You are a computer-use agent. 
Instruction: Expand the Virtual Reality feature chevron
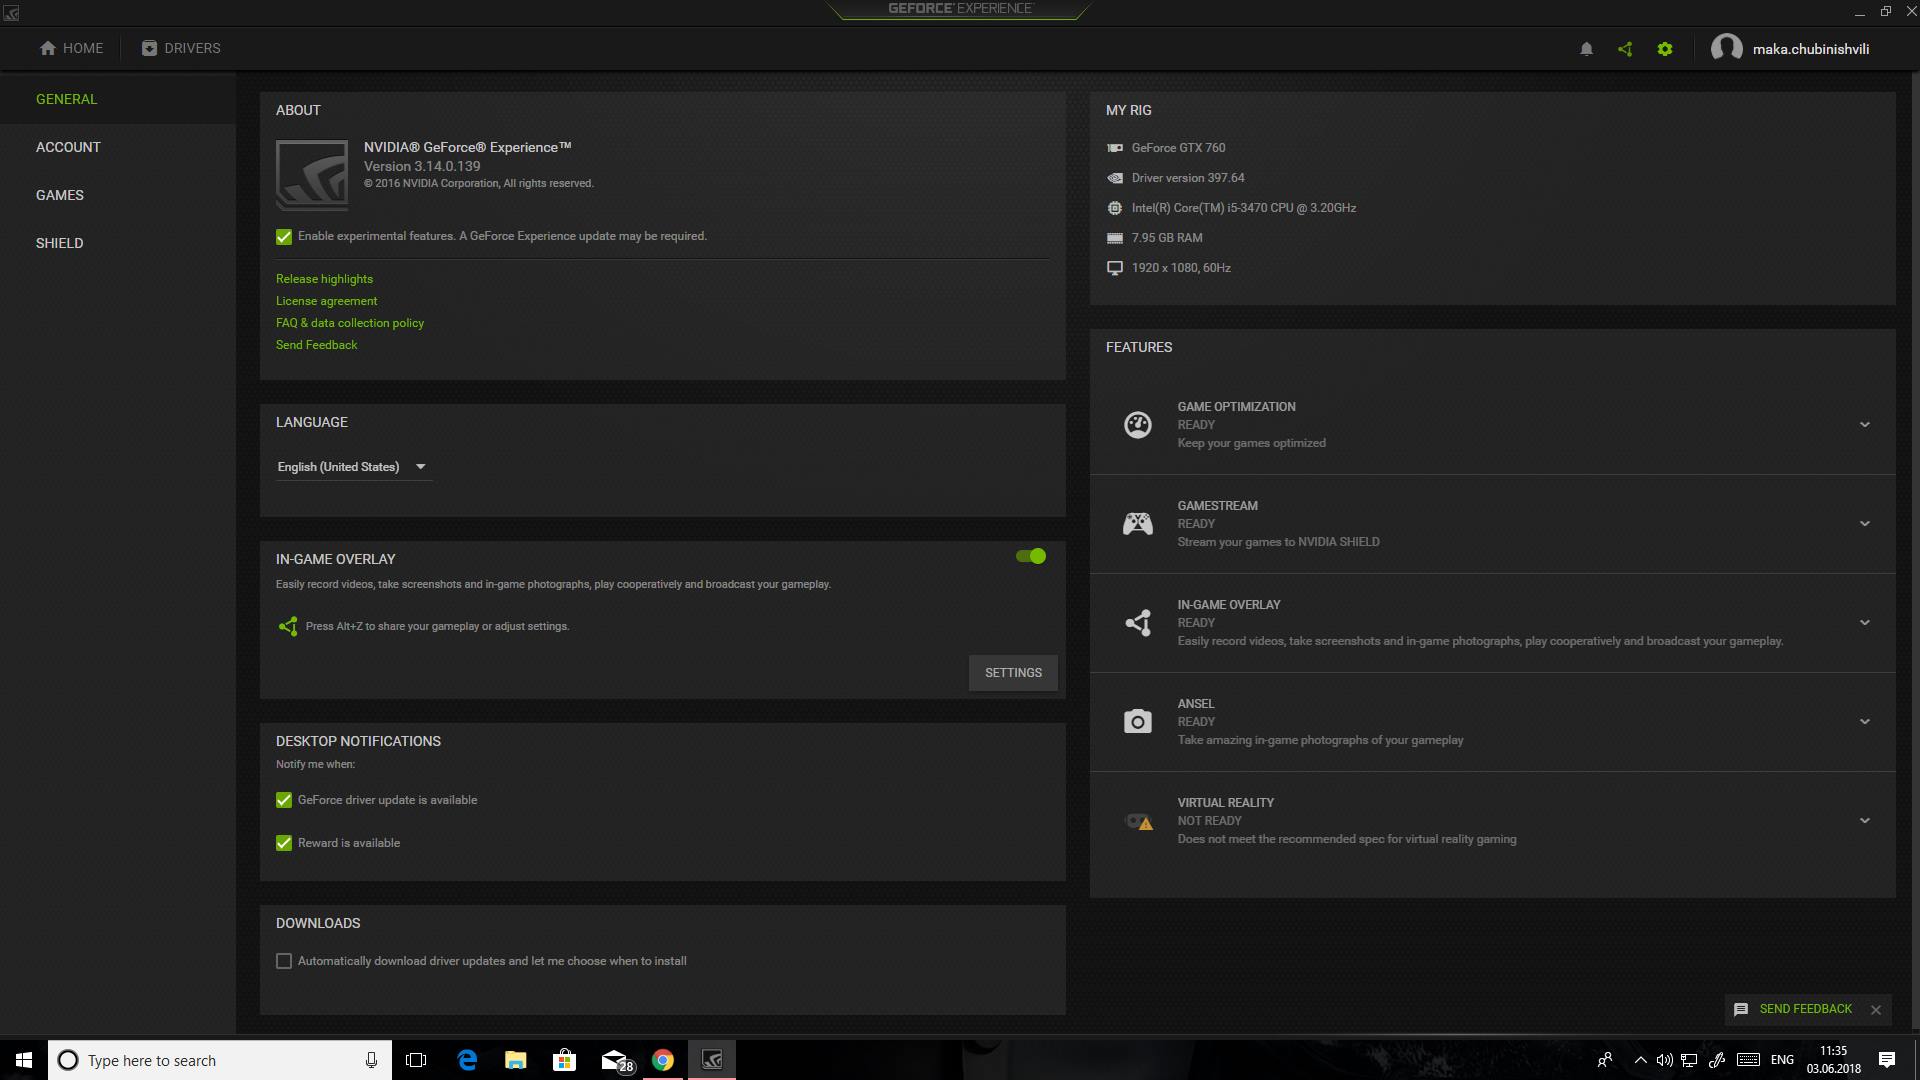click(x=1865, y=821)
